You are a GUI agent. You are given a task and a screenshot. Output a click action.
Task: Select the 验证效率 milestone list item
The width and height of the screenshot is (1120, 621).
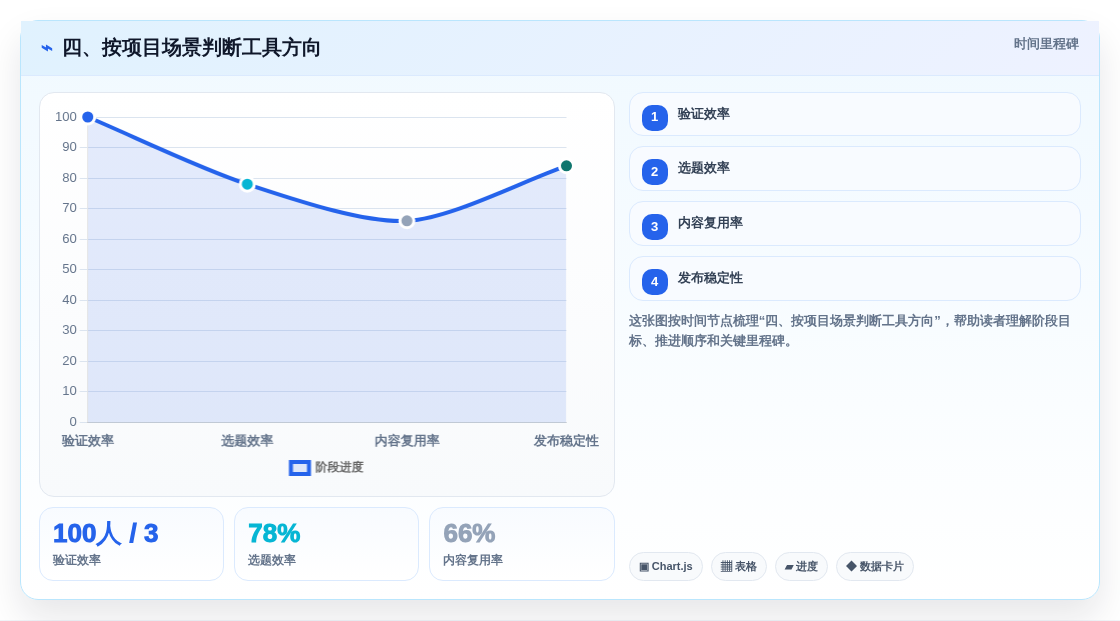pos(854,114)
